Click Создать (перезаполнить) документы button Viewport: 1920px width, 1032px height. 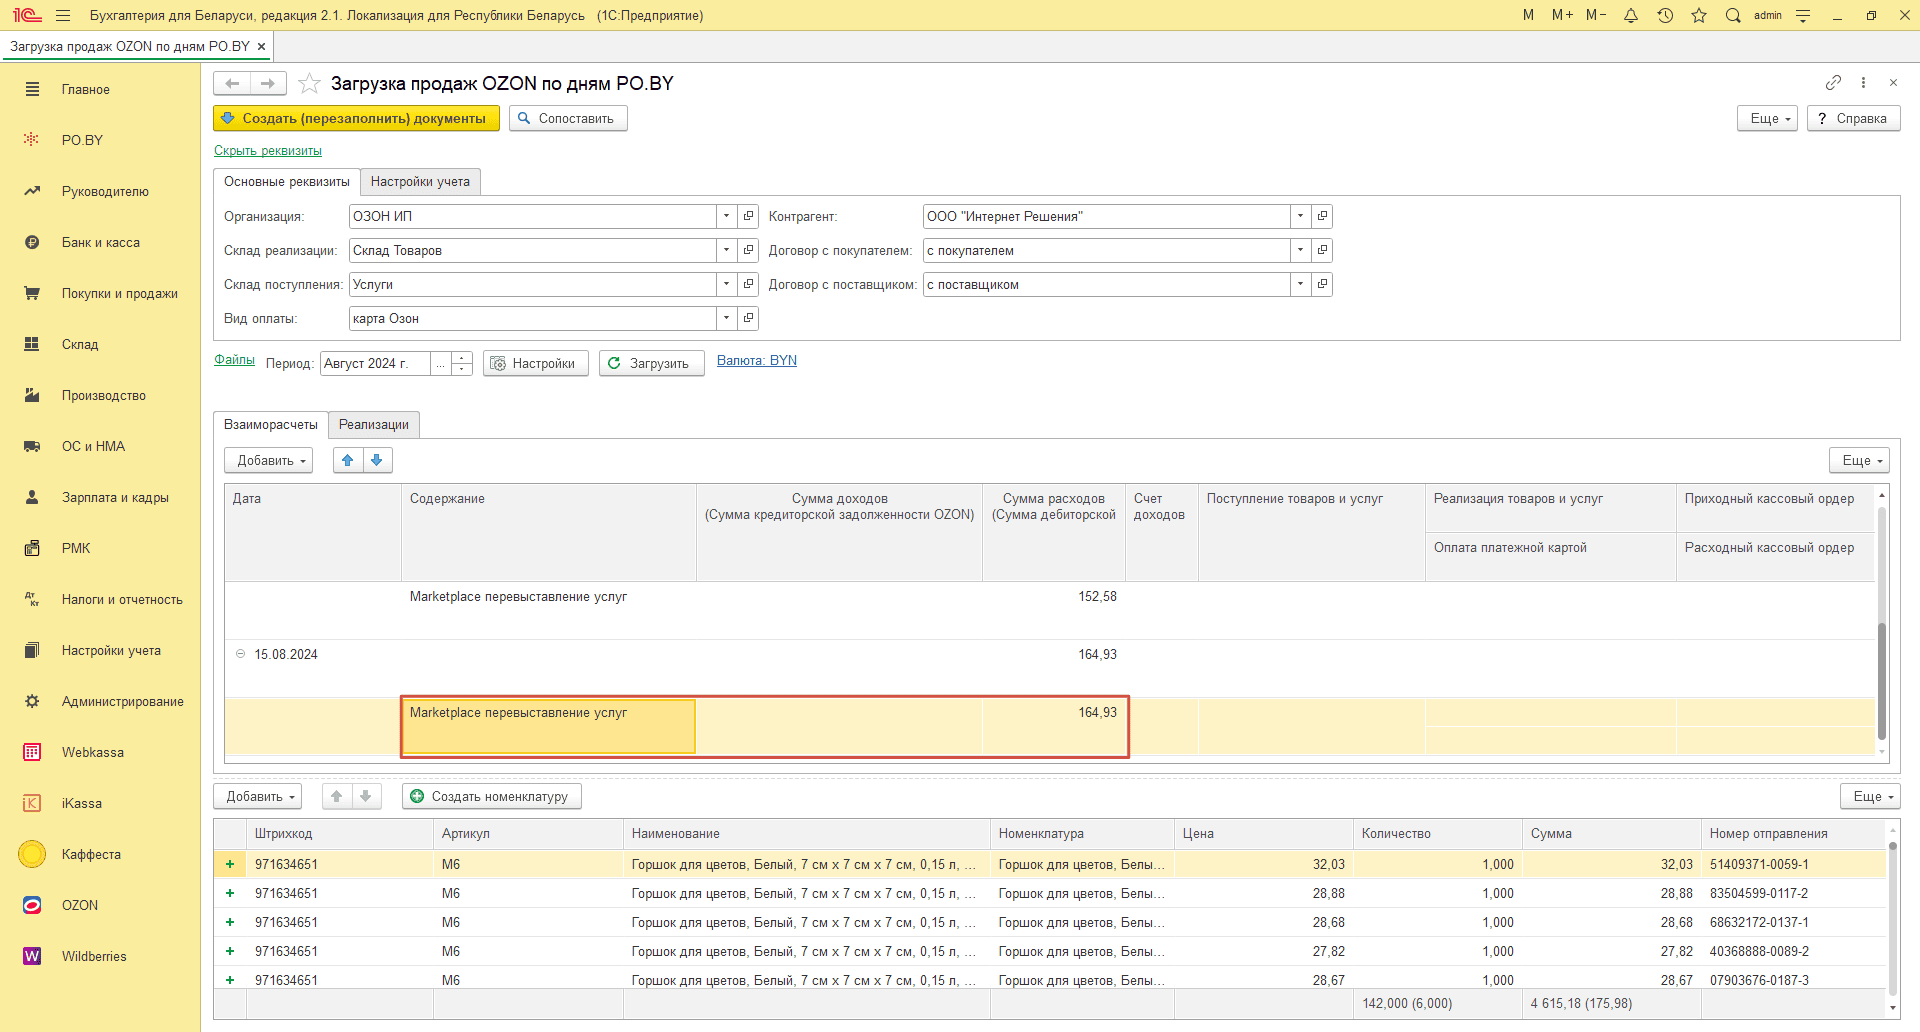click(x=356, y=118)
